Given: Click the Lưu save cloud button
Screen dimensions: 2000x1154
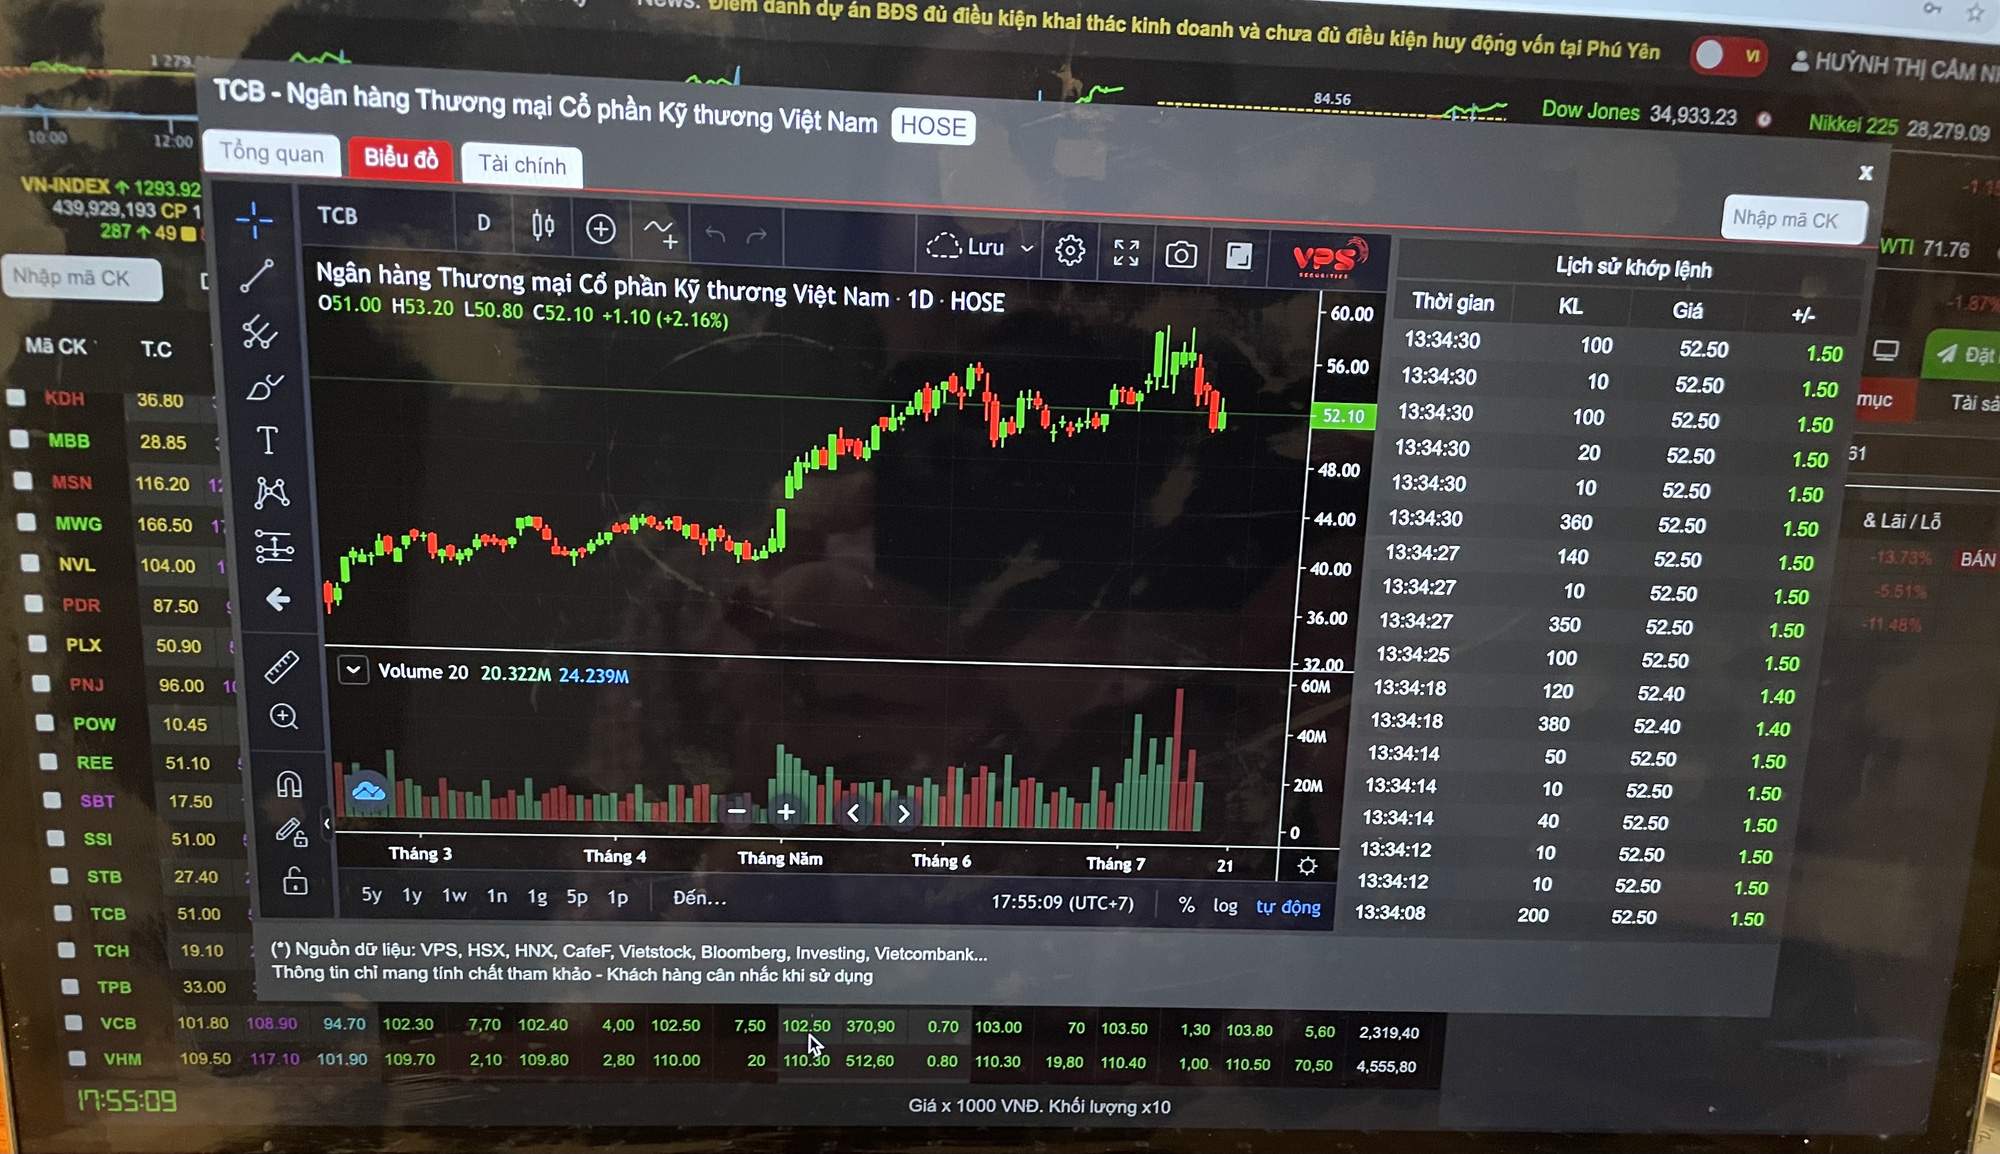Looking at the screenshot, I should (x=965, y=246).
